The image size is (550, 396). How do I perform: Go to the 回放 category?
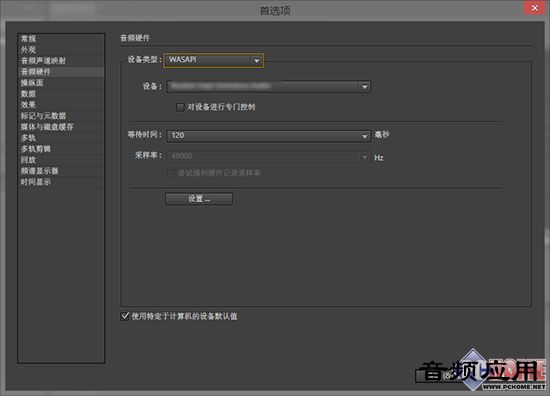click(61, 160)
